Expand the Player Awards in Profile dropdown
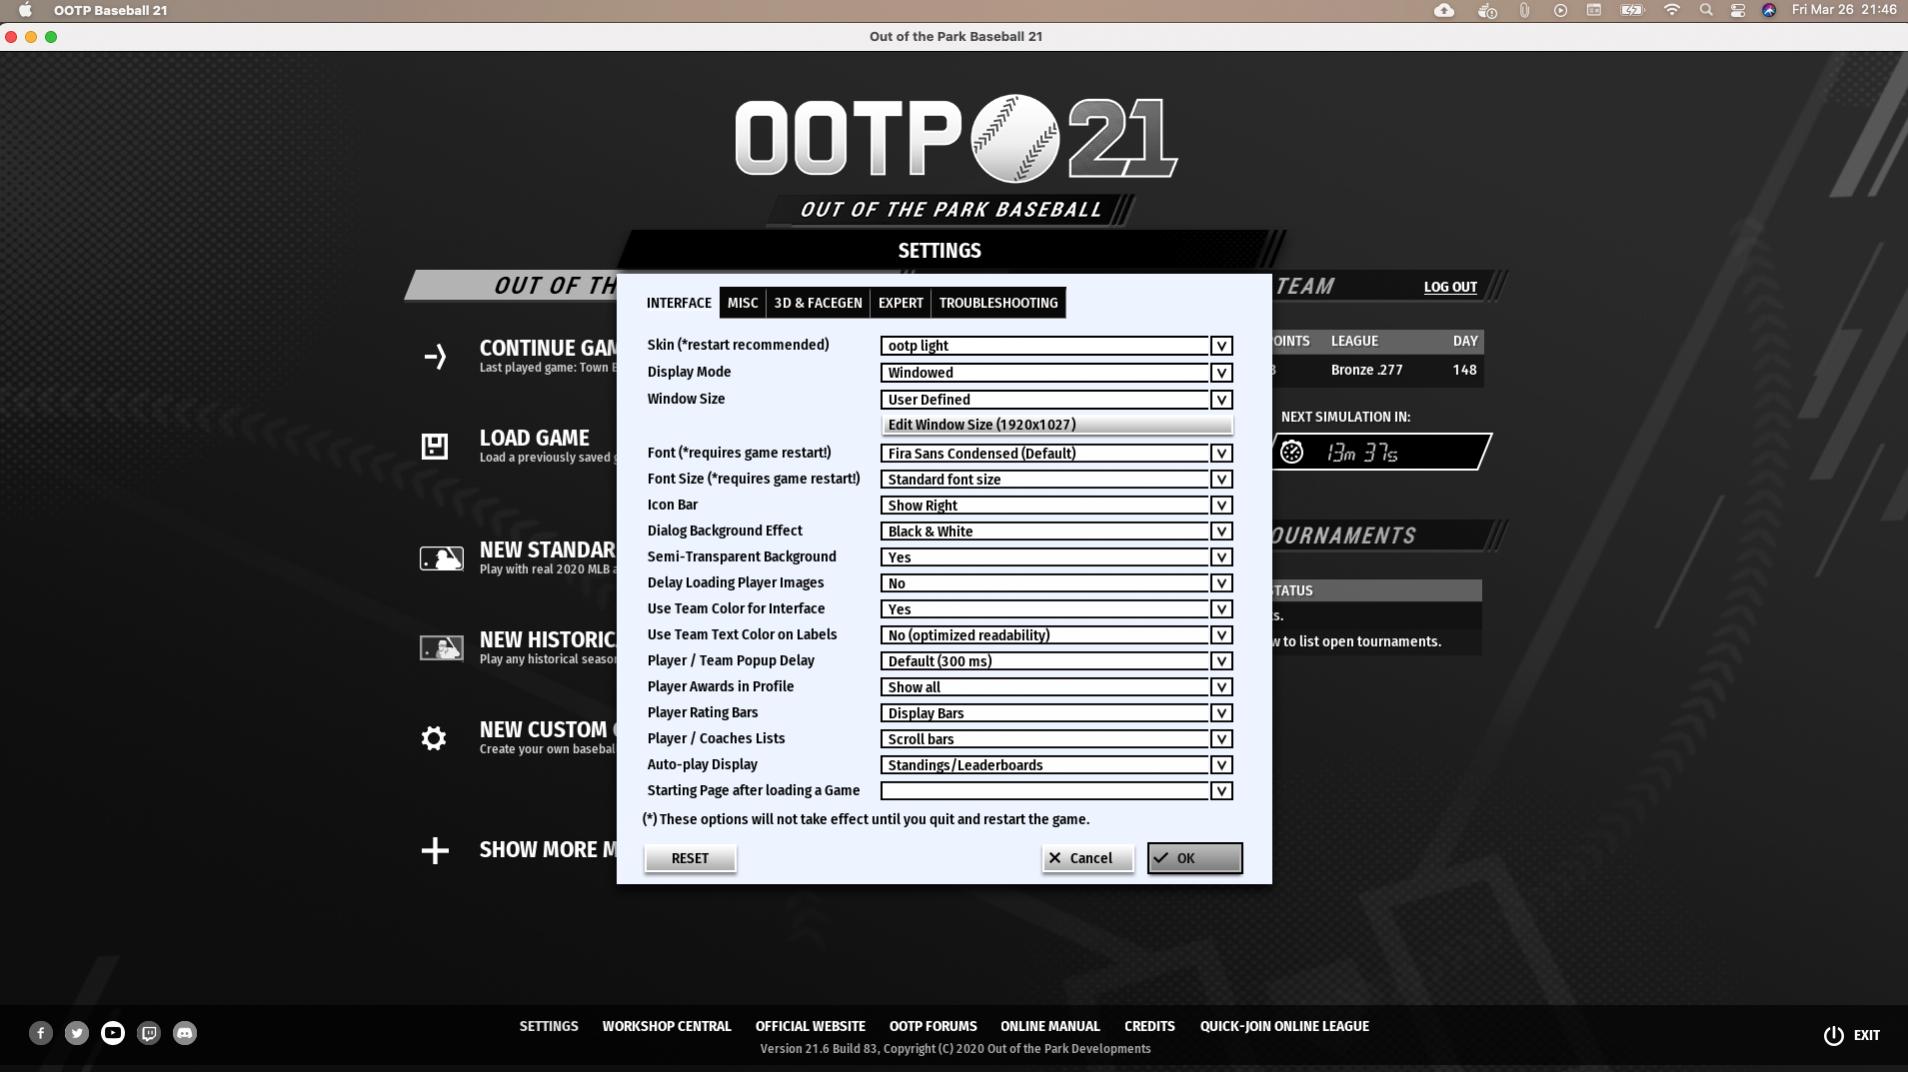The width and height of the screenshot is (1908, 1072). 1221,688
